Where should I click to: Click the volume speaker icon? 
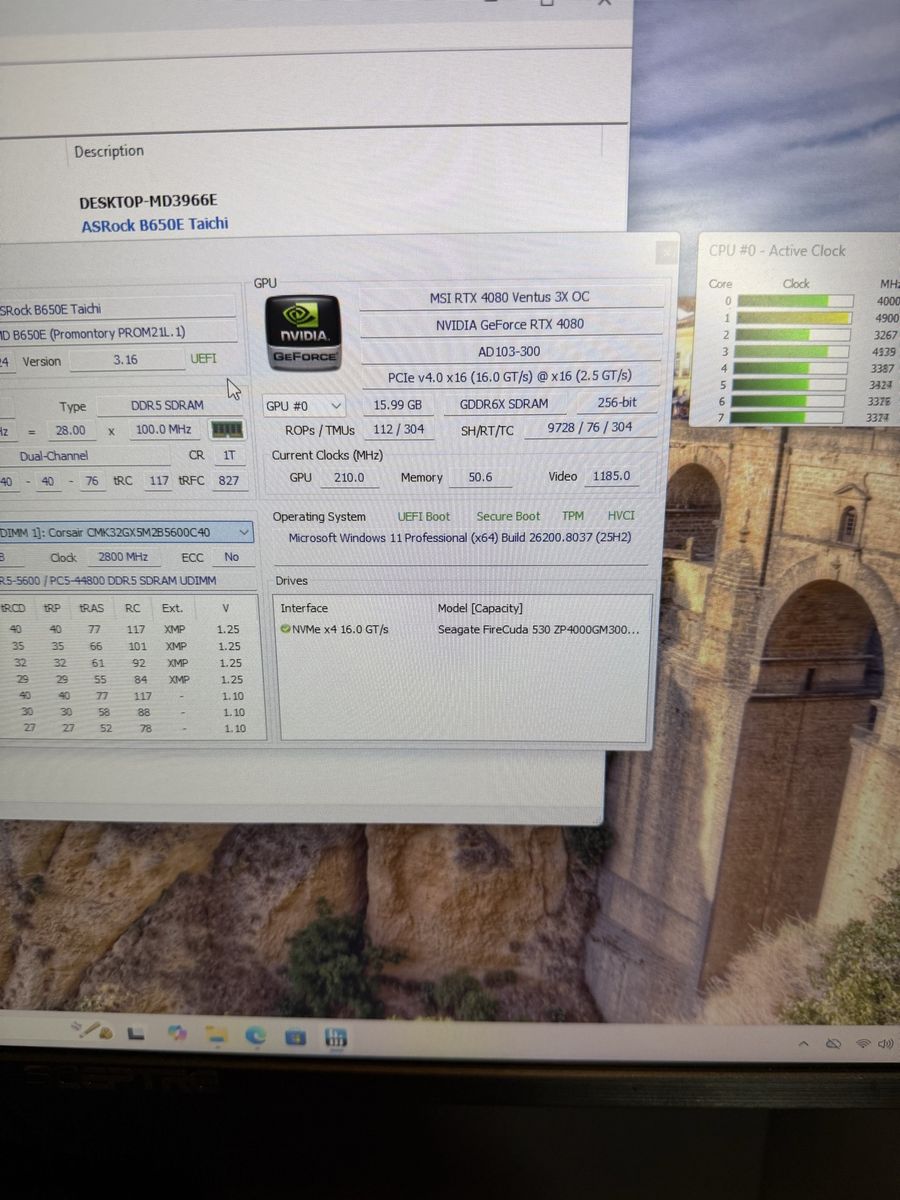(885, 1044)
